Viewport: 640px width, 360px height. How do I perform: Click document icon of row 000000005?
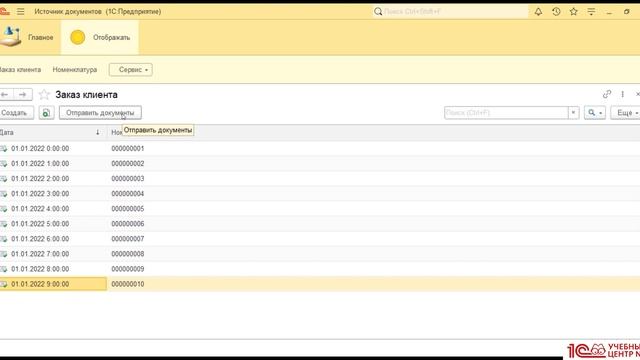pyautogui.click(x=4, y=209)
